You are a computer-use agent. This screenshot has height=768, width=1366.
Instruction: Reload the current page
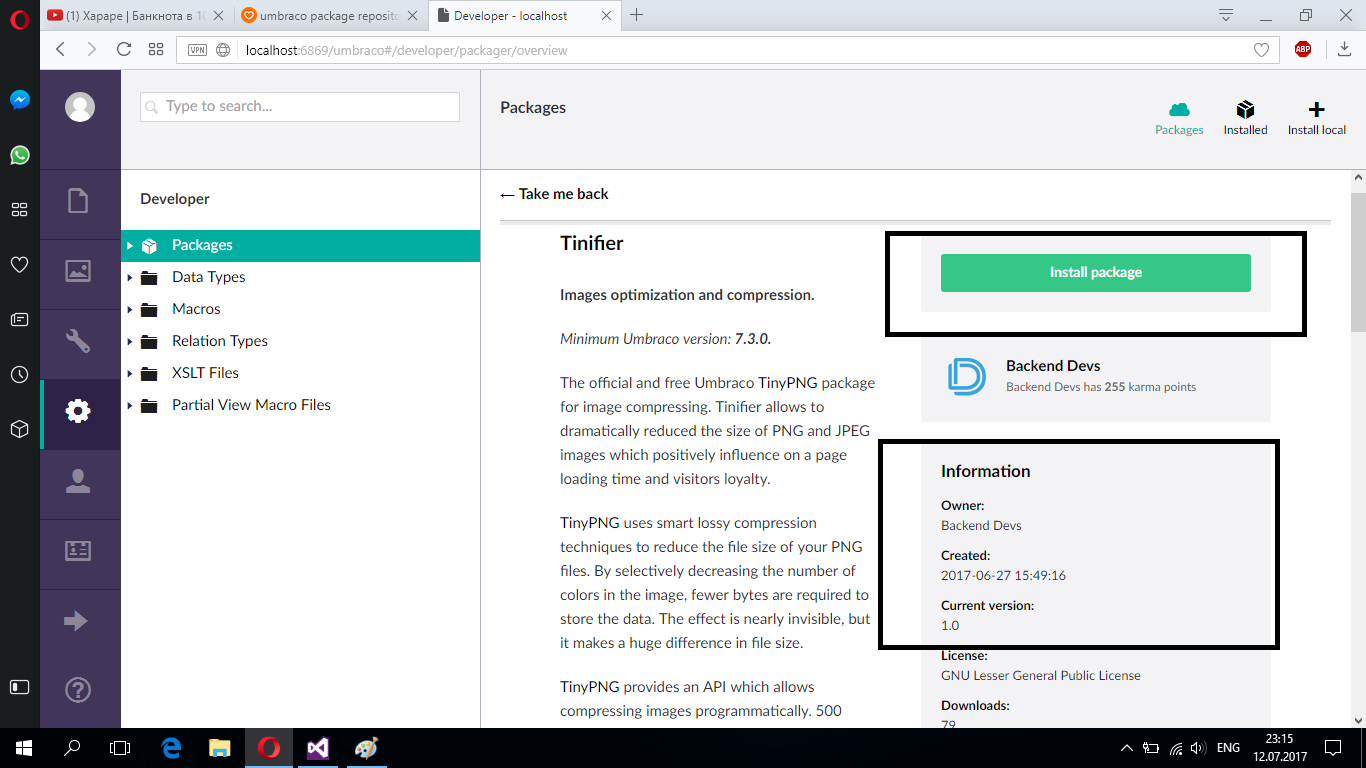[x=124, y=49]
